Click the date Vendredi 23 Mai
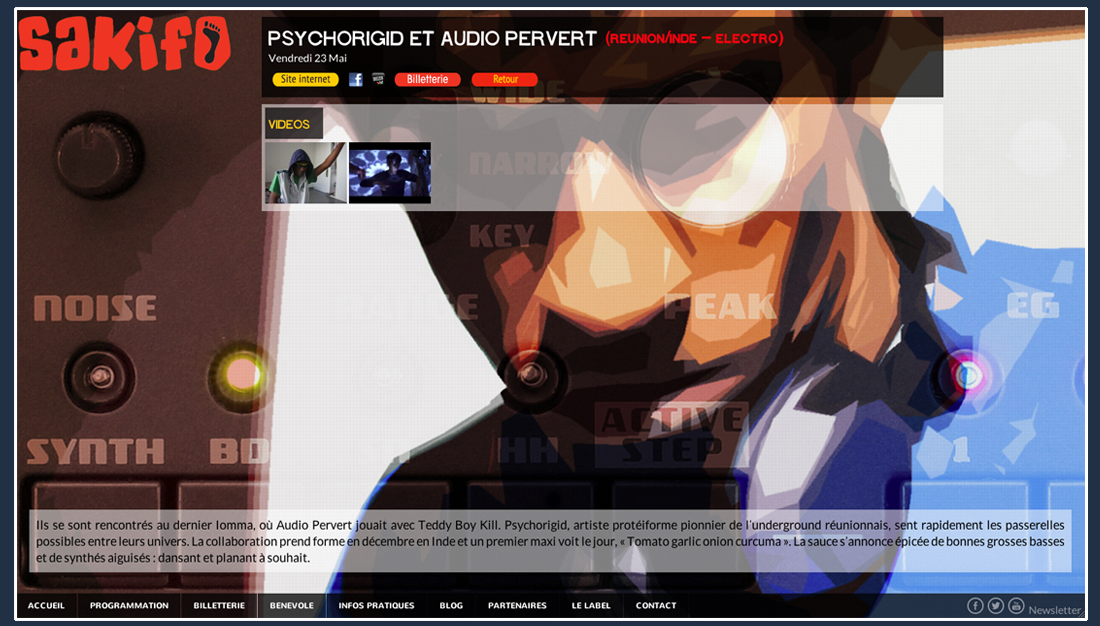The image size is (1100, 626). click(307, 58)
